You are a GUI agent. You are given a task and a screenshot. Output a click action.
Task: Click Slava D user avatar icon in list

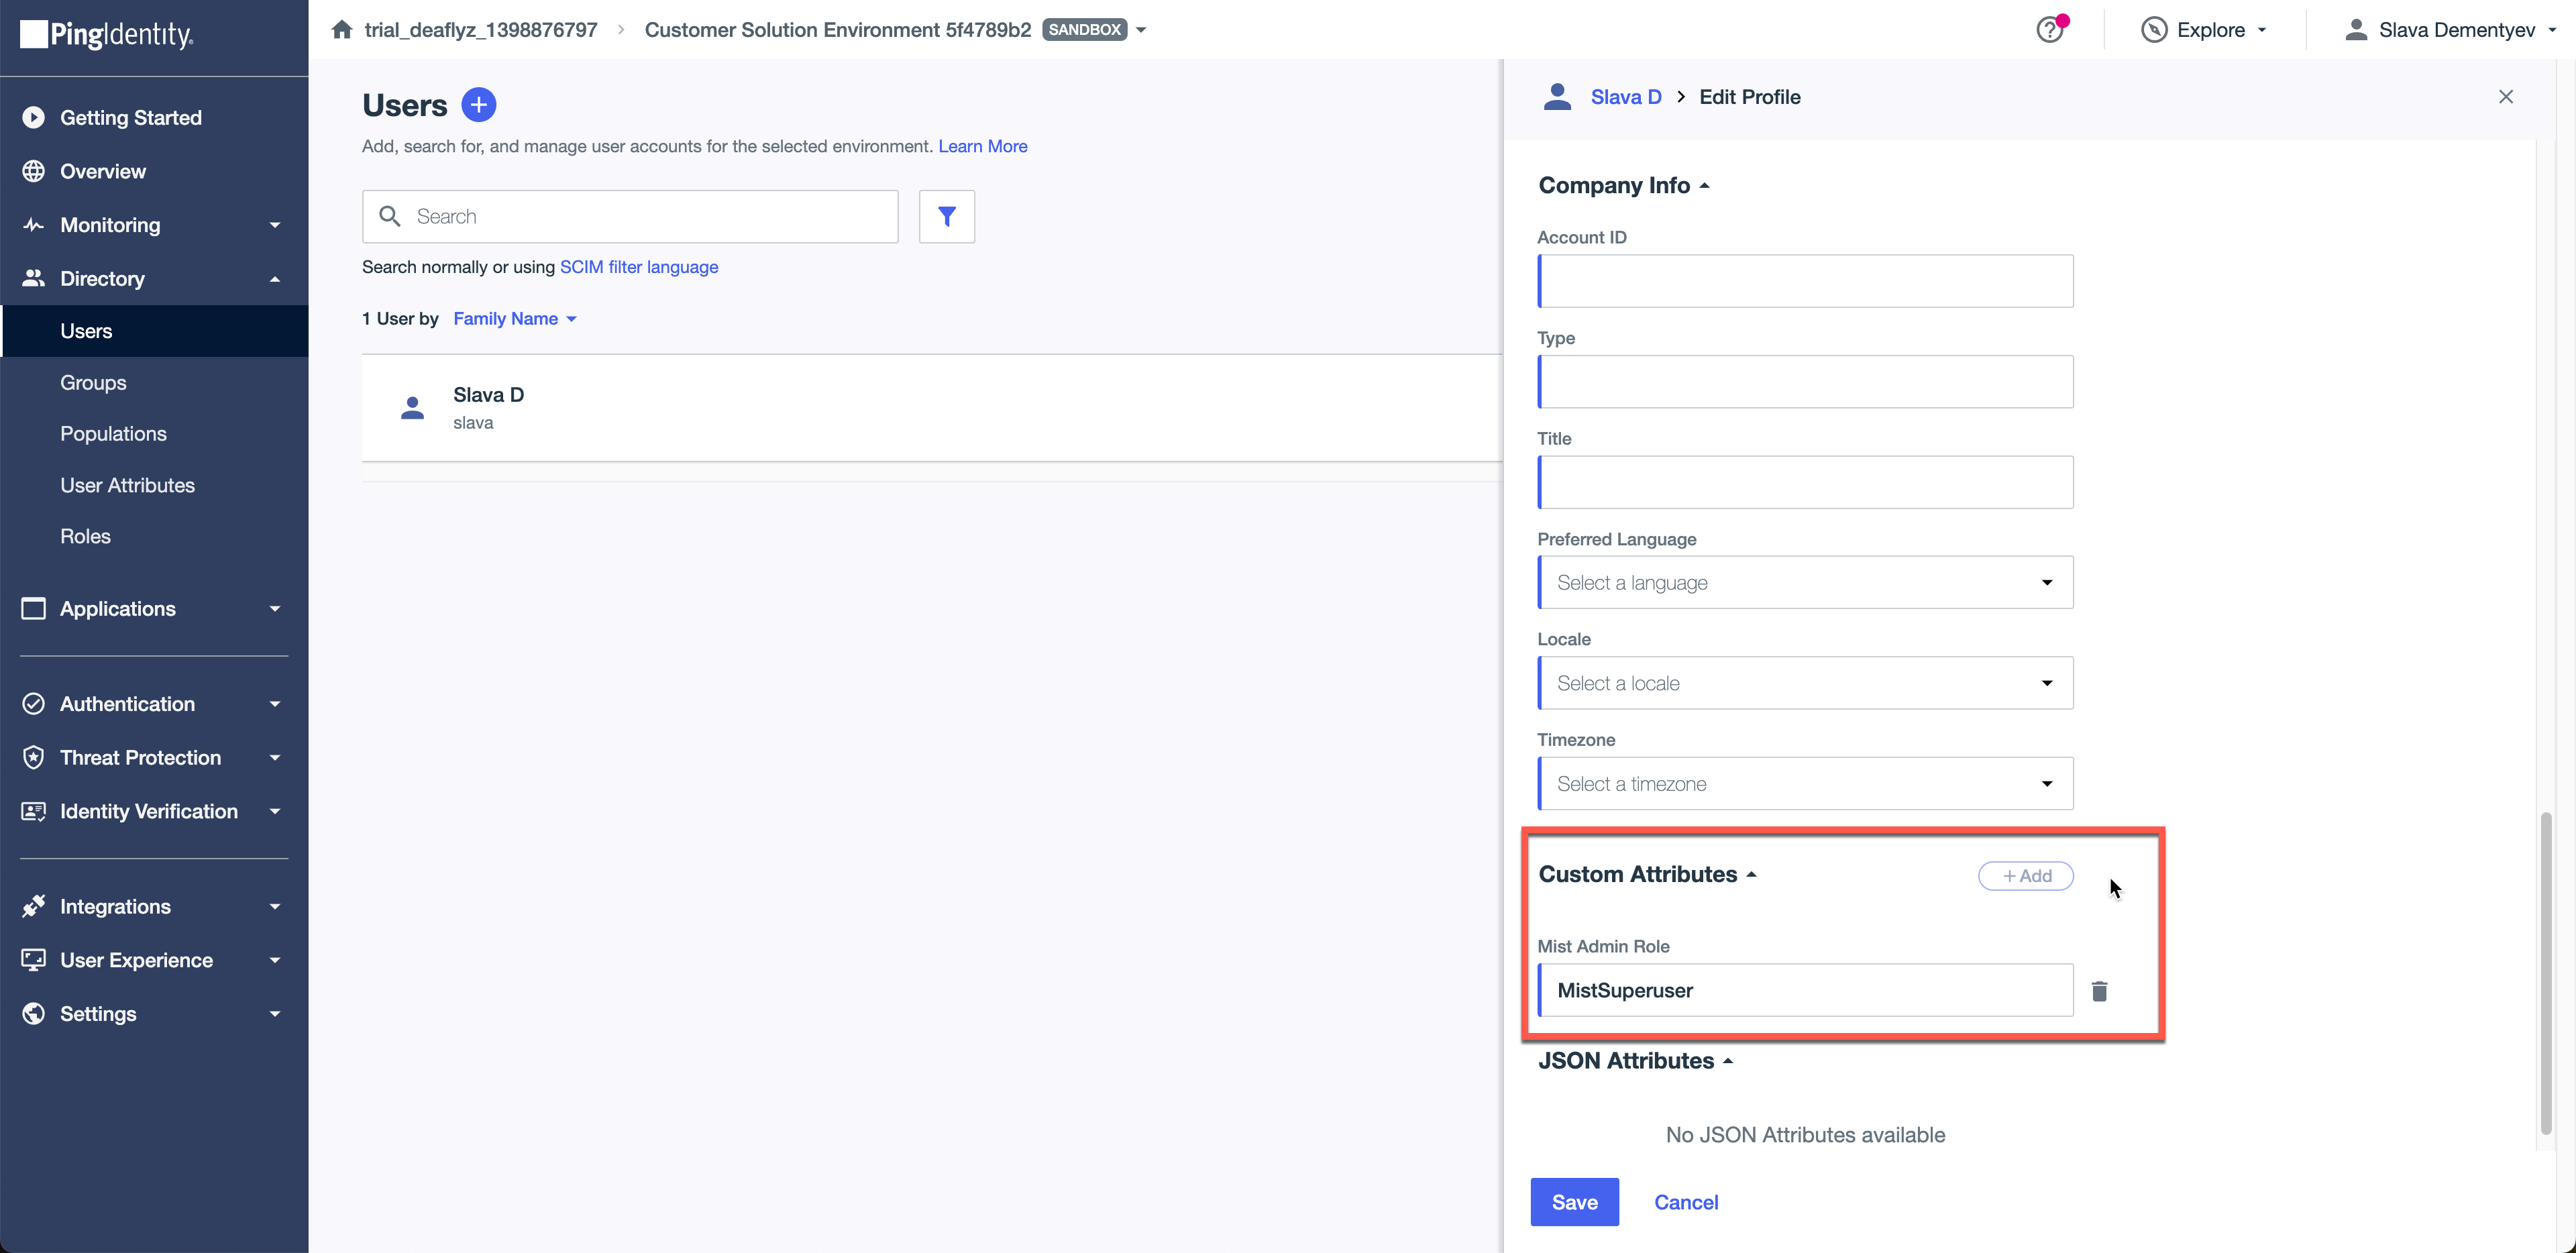click(412, 408)
